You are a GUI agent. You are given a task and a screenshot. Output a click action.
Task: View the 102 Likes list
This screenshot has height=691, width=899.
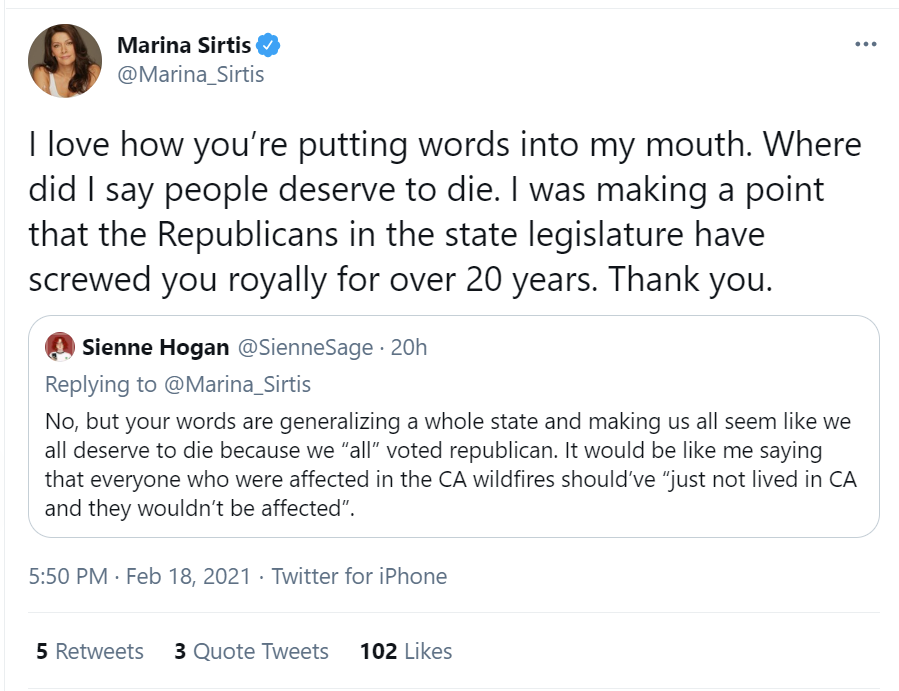[406, 652]
